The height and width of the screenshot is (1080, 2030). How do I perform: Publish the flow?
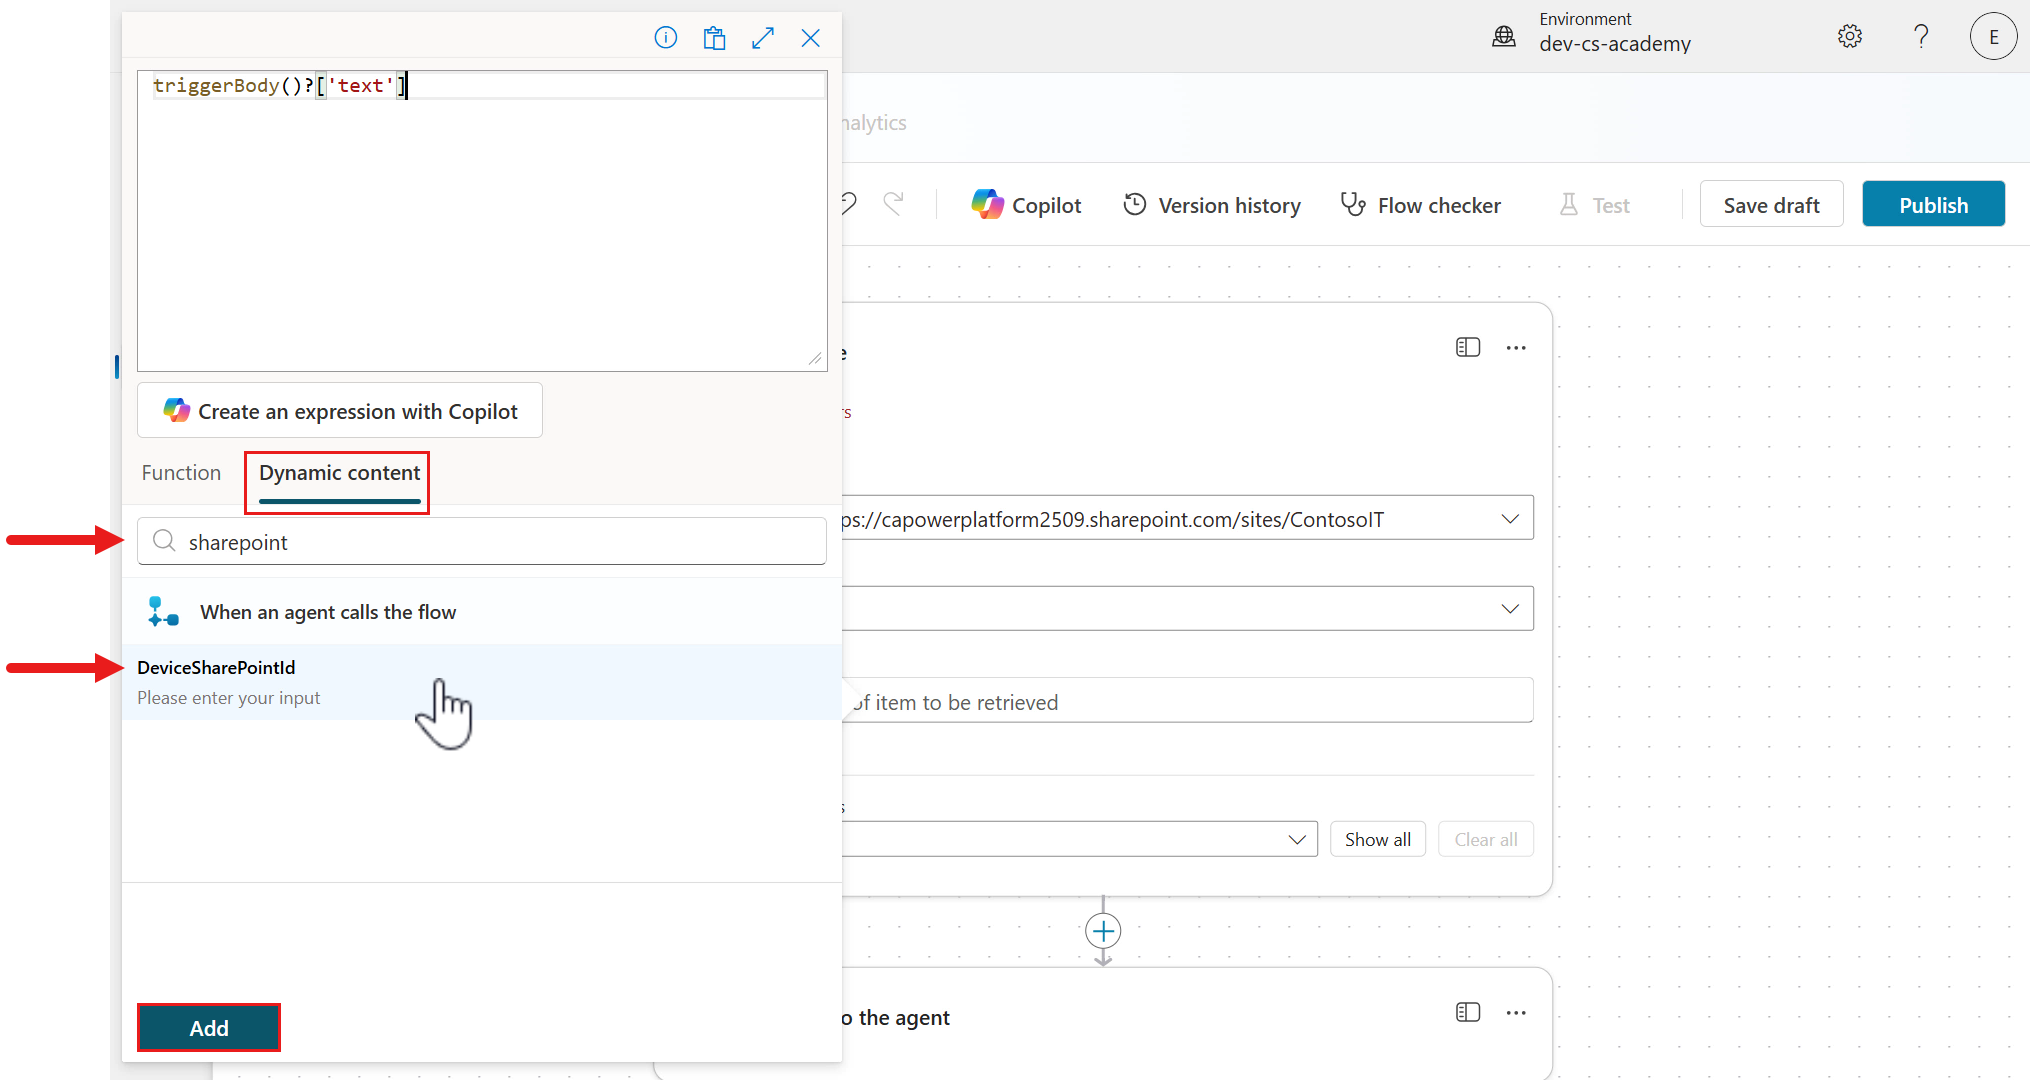(1932, 204)
